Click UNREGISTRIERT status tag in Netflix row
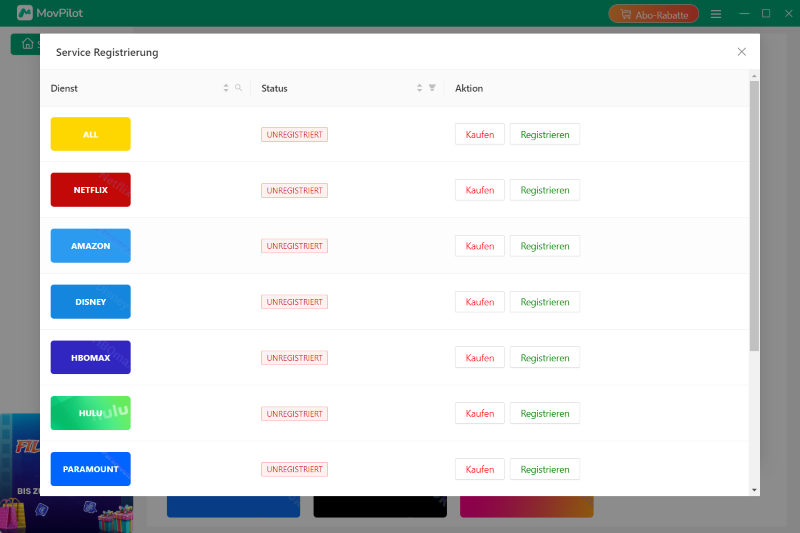 point(294,190)
